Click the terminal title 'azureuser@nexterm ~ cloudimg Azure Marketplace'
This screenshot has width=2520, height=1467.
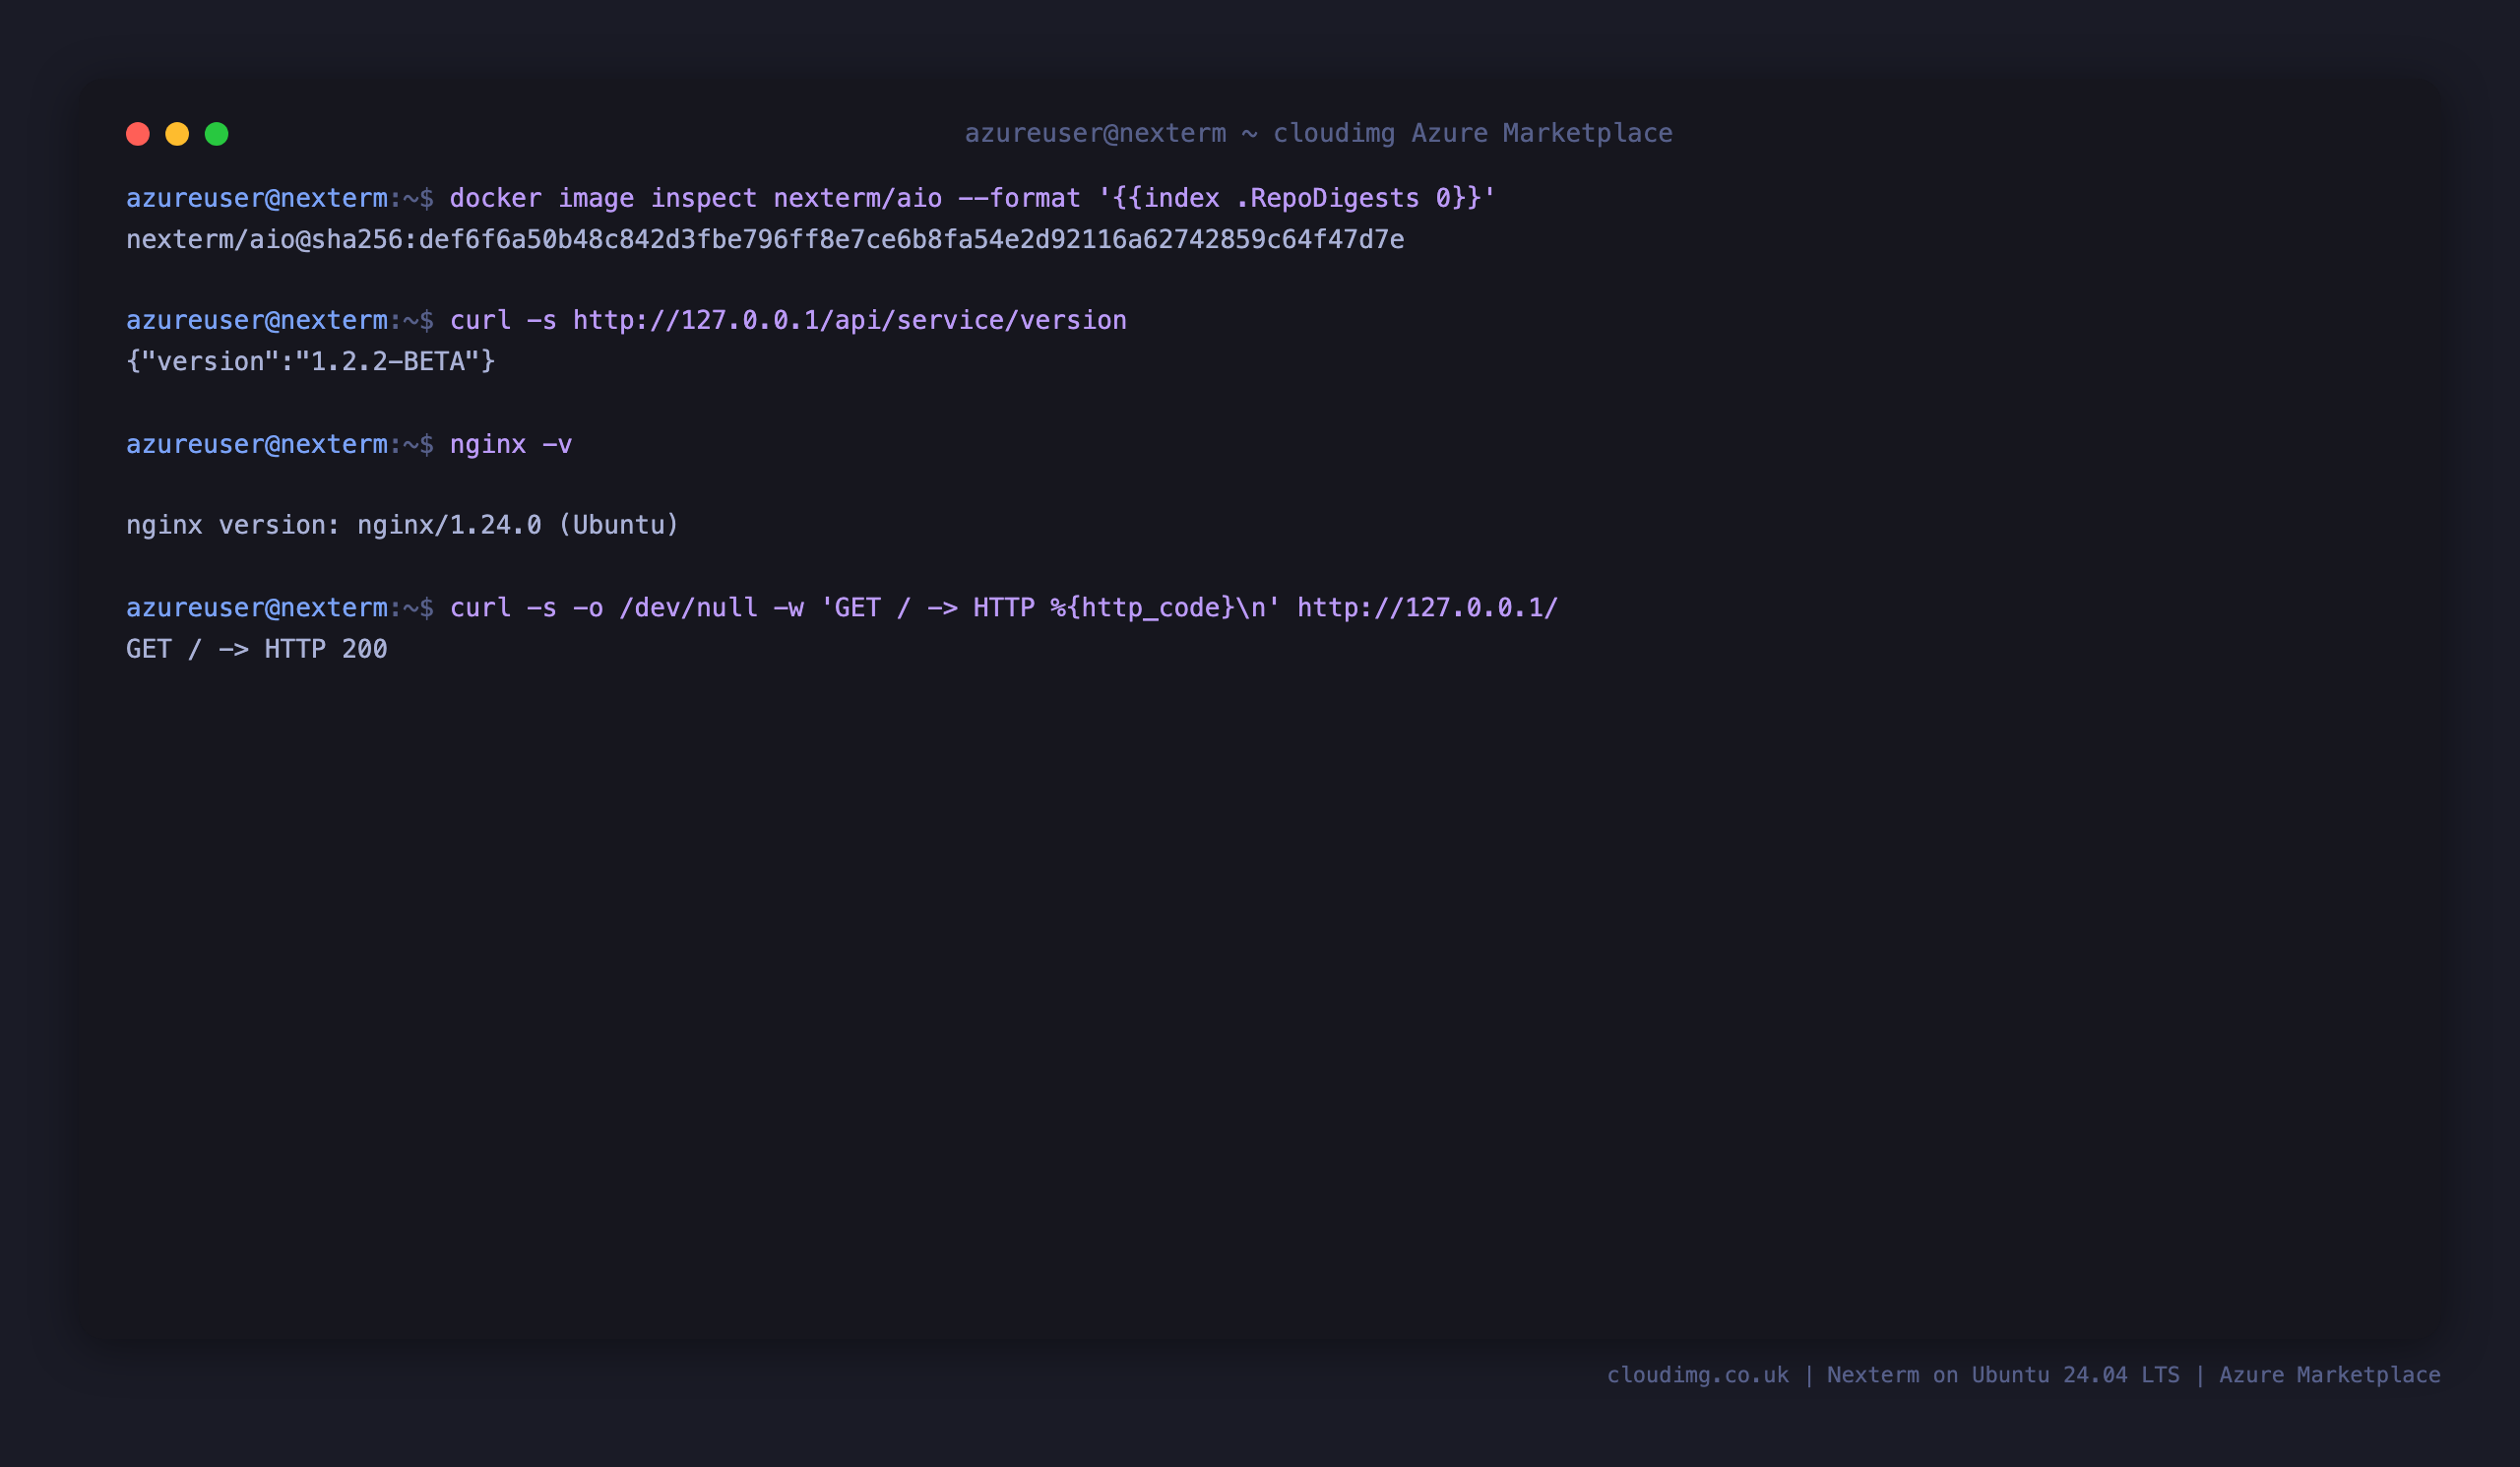[1318, 133]
